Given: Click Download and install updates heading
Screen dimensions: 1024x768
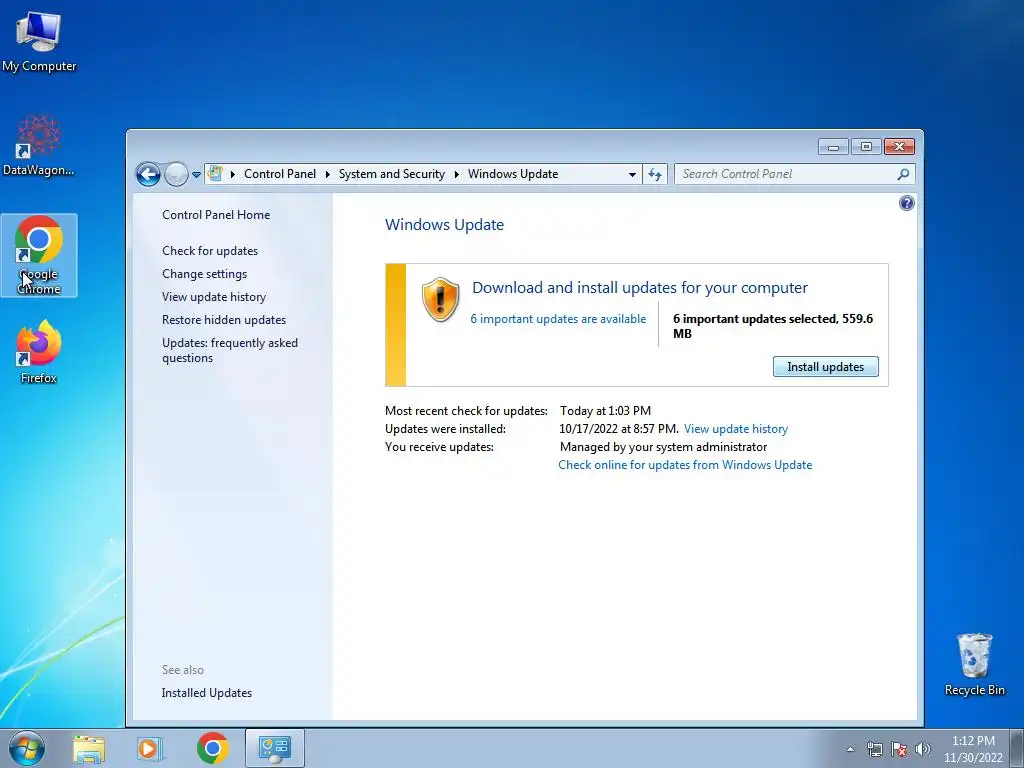Looking at the screenshot, I should (640, 287).
